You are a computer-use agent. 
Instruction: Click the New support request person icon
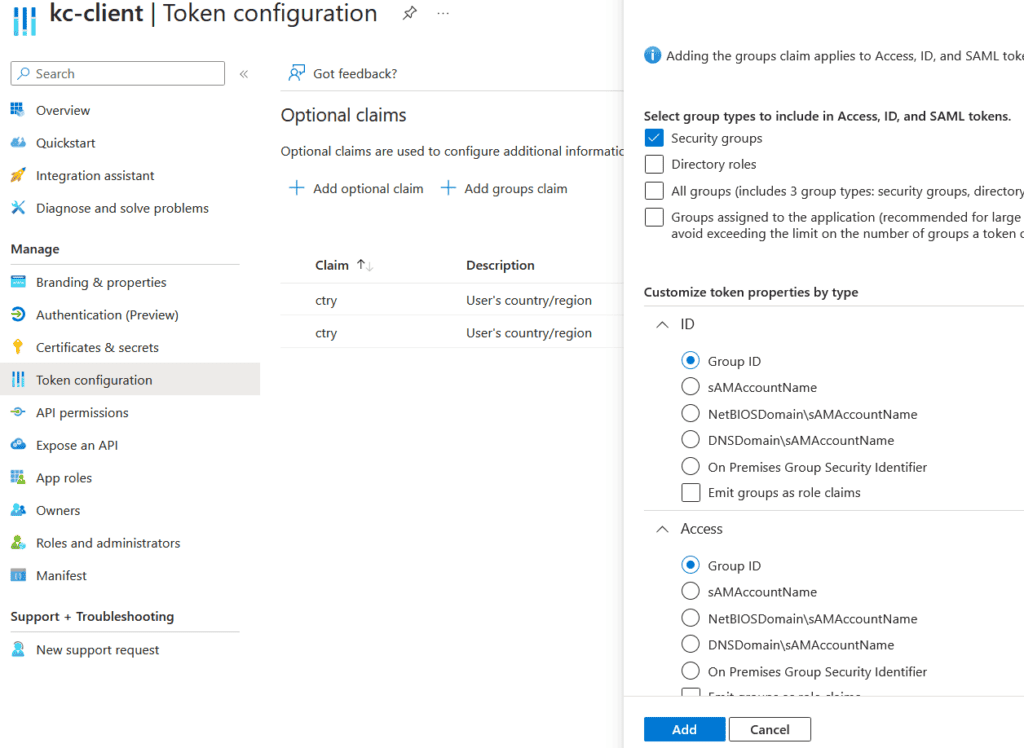[18, 649]
